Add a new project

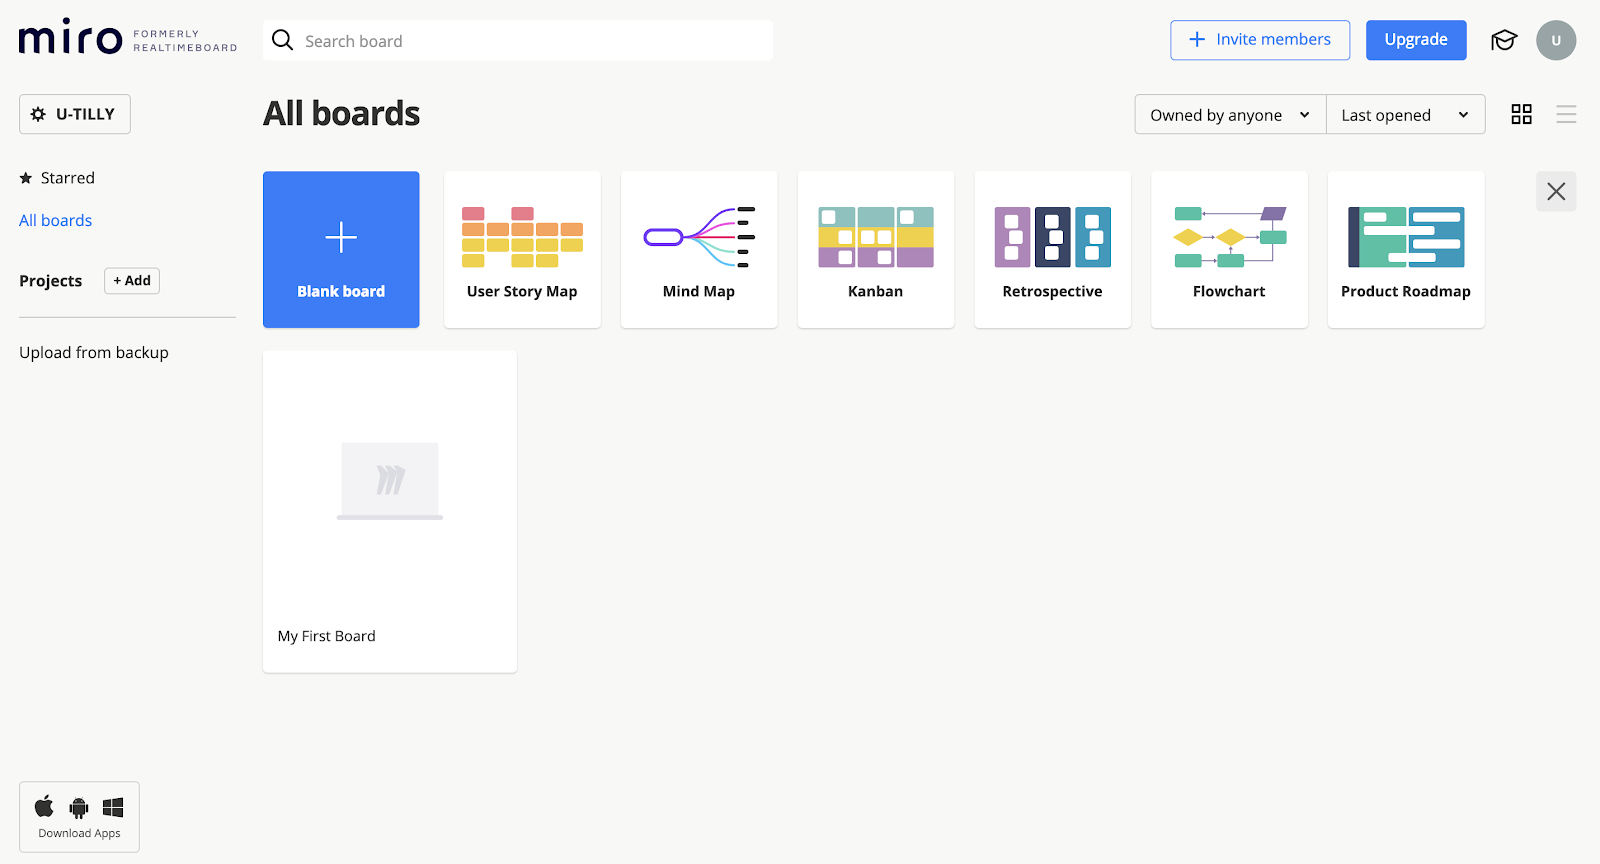click(132, 281)
